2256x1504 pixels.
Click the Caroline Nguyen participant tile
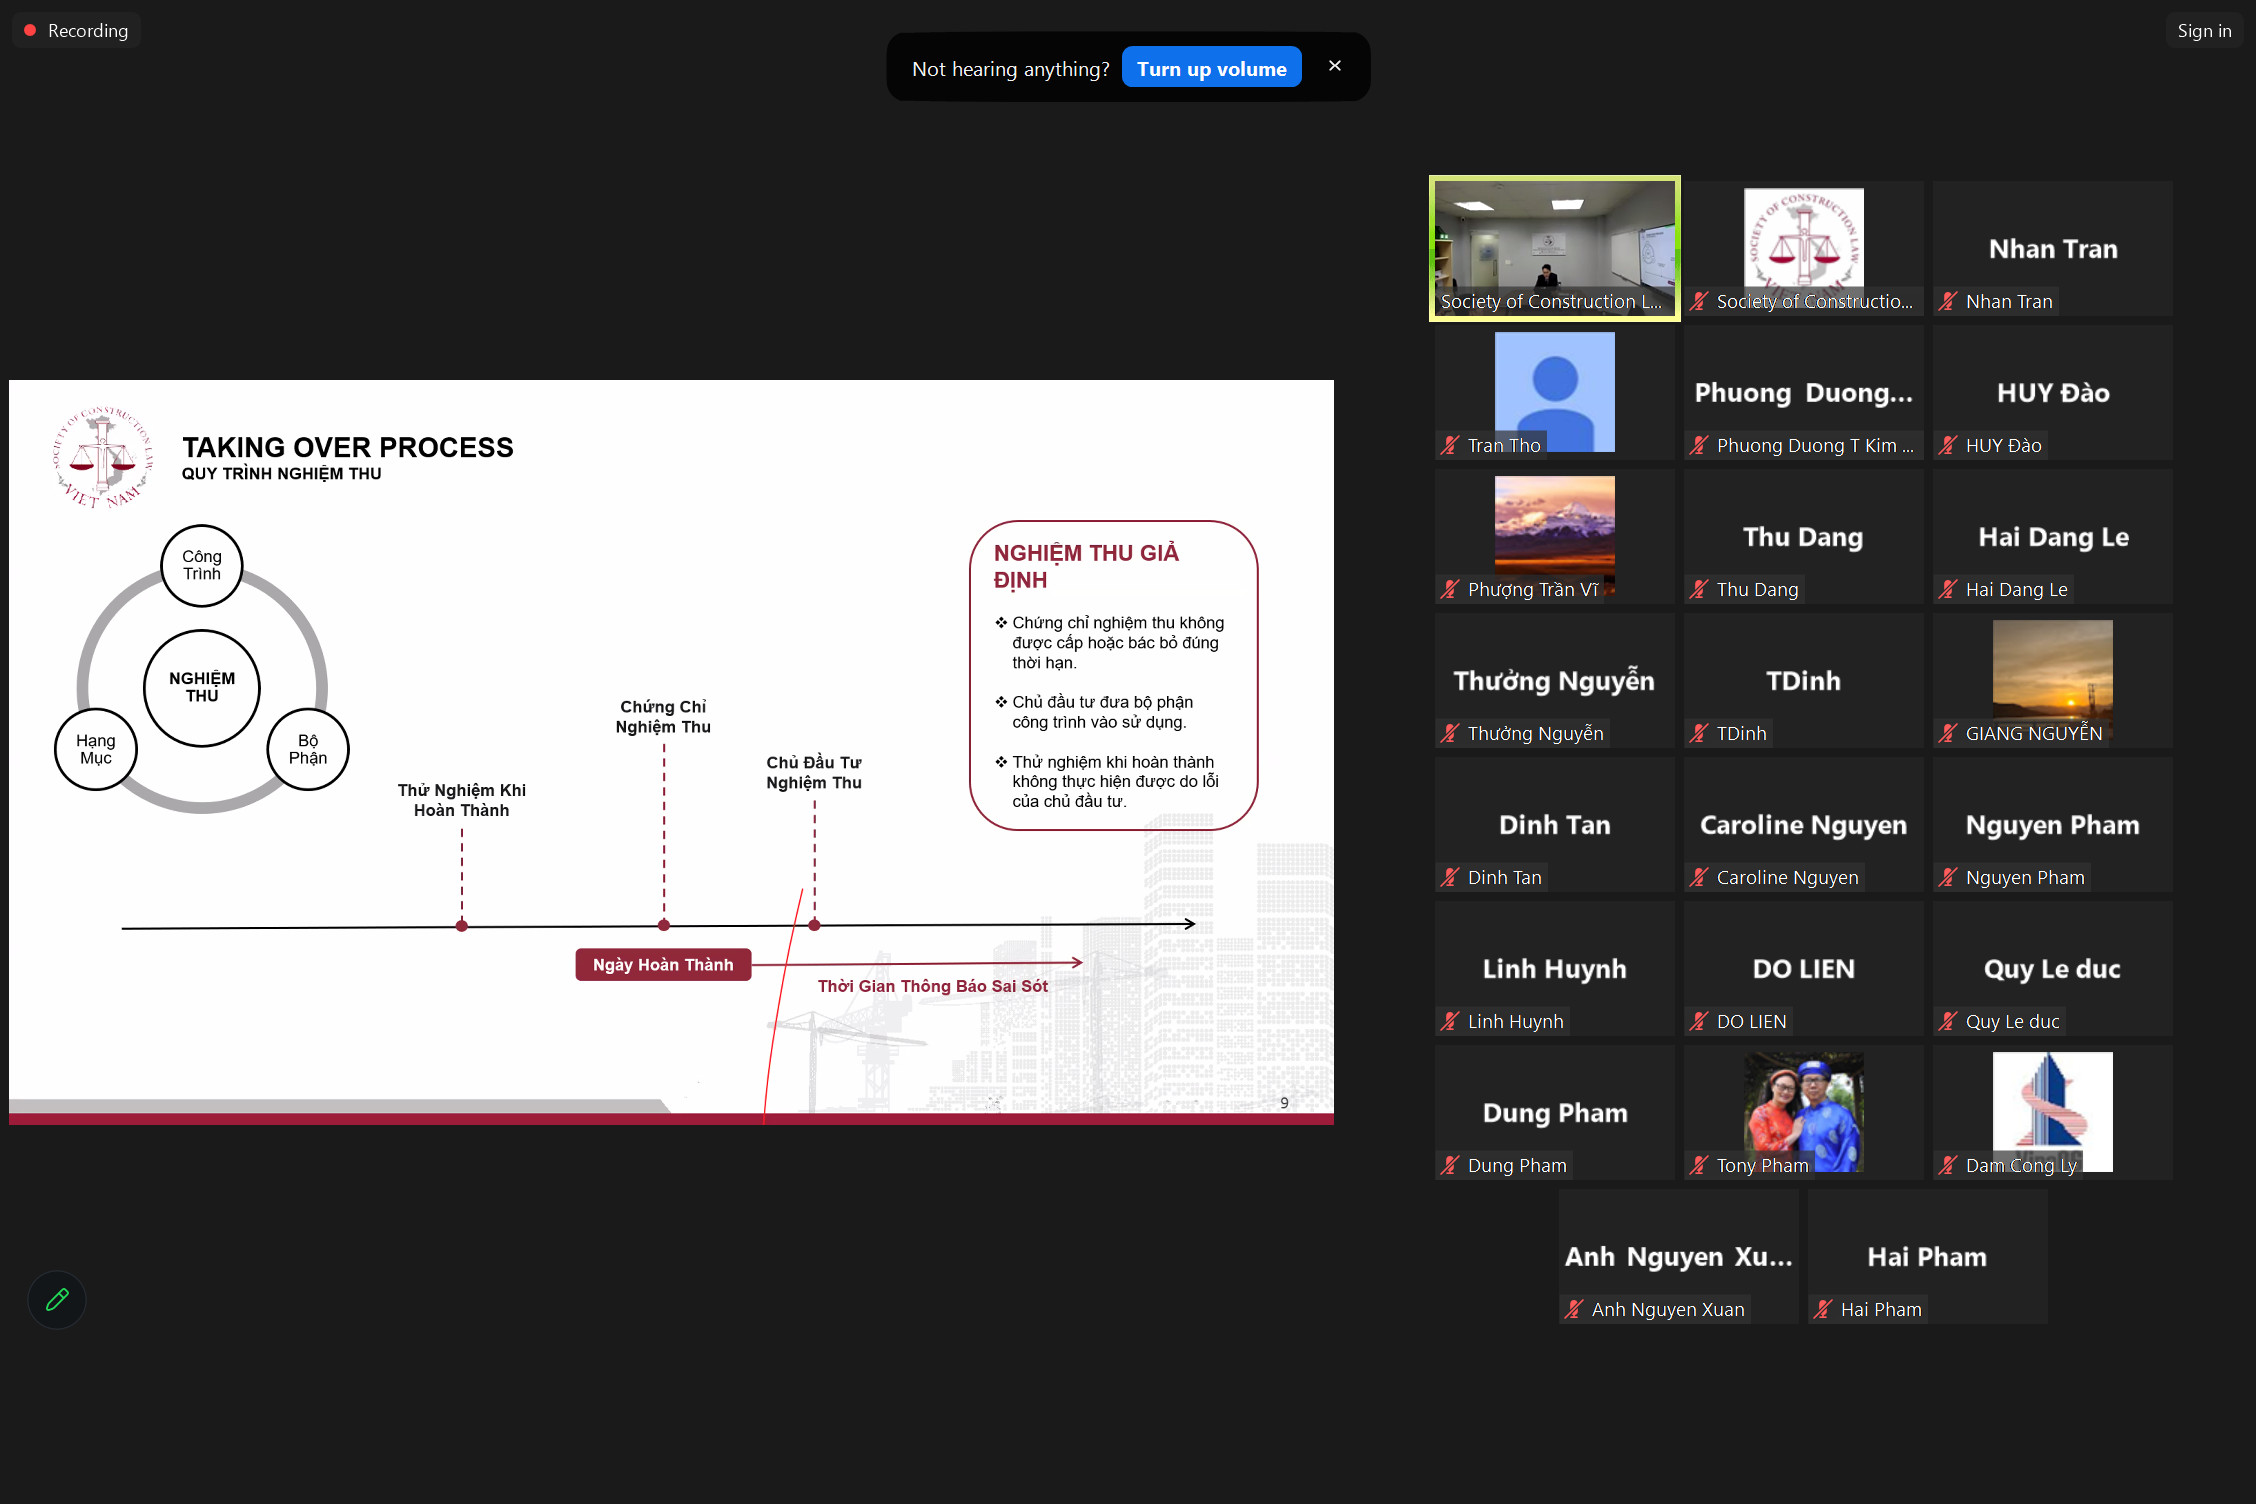[x=1803, y=824]
